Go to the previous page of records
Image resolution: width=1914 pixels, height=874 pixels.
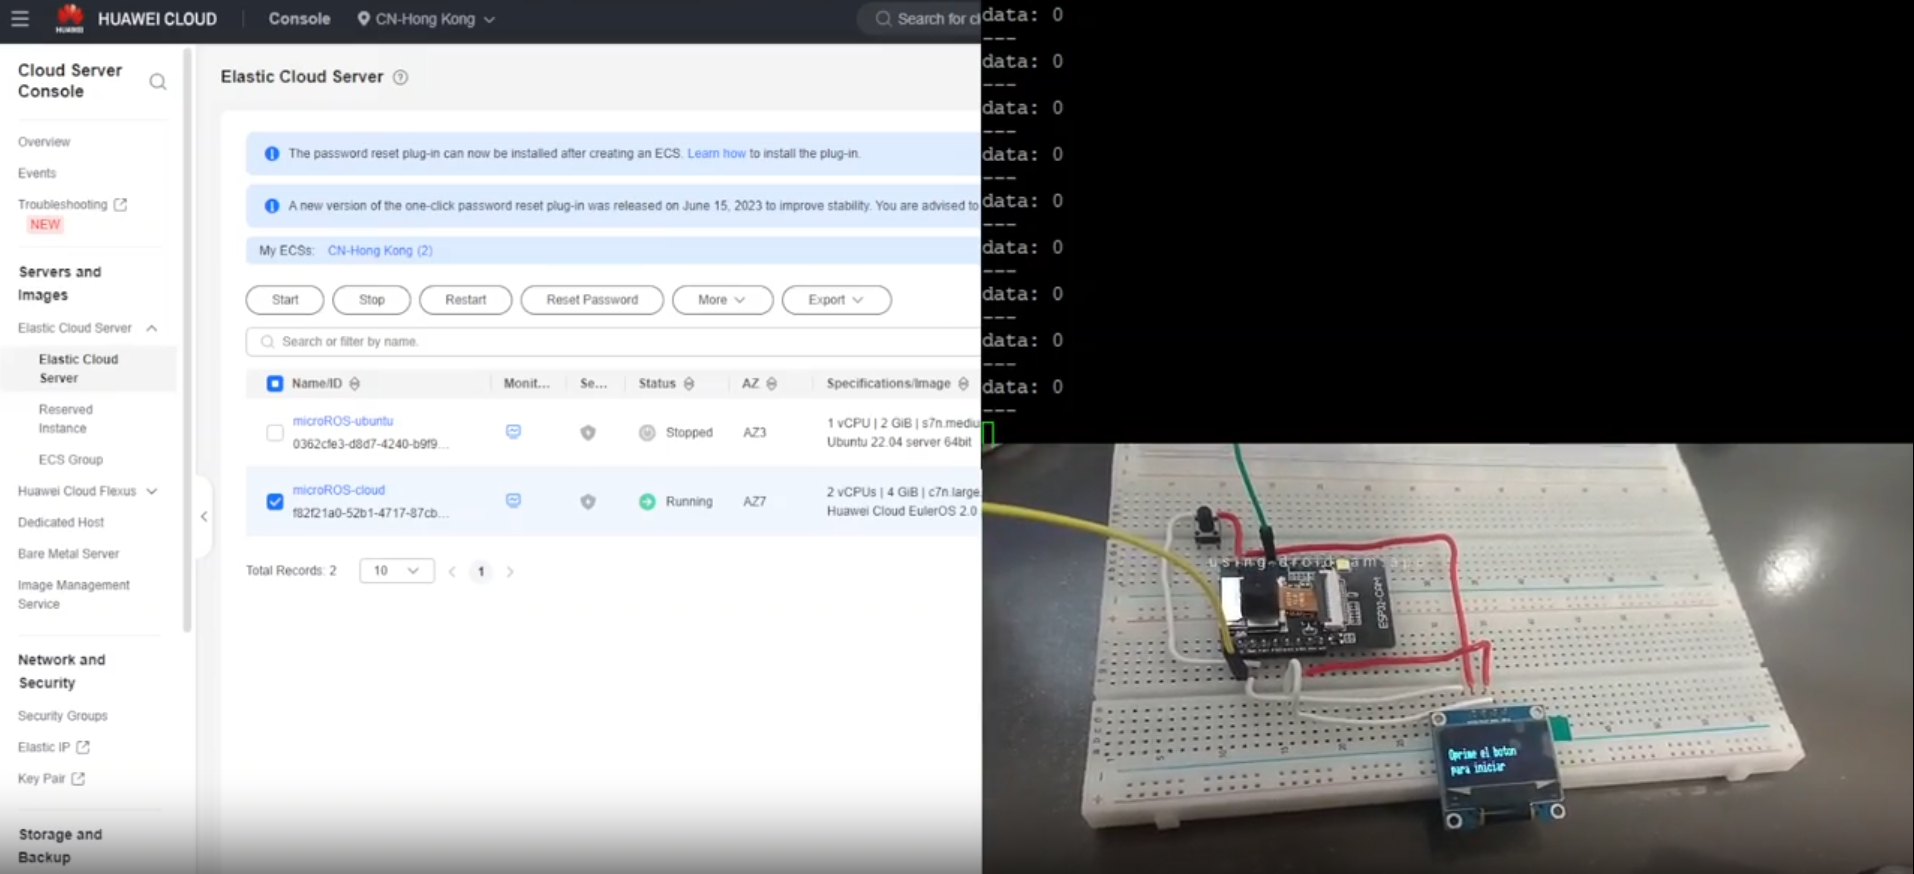click(452, 572)
